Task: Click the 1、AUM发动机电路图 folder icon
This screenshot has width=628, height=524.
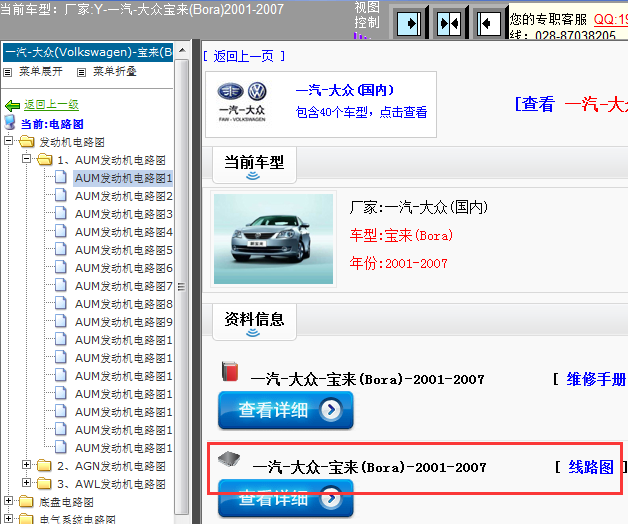Action: click(x=45, y=159)
